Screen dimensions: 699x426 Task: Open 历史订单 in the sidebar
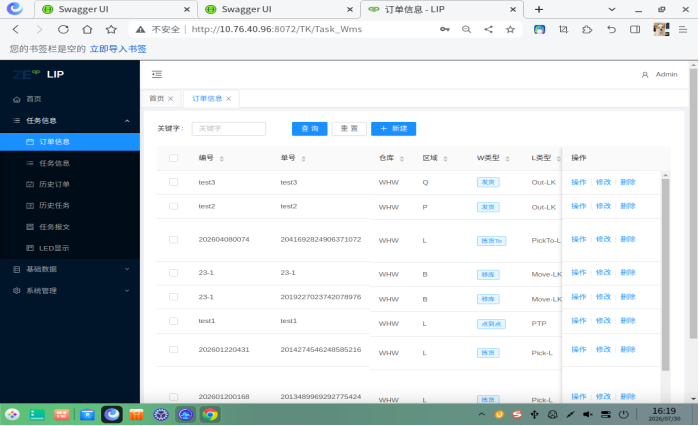(70, 184)
